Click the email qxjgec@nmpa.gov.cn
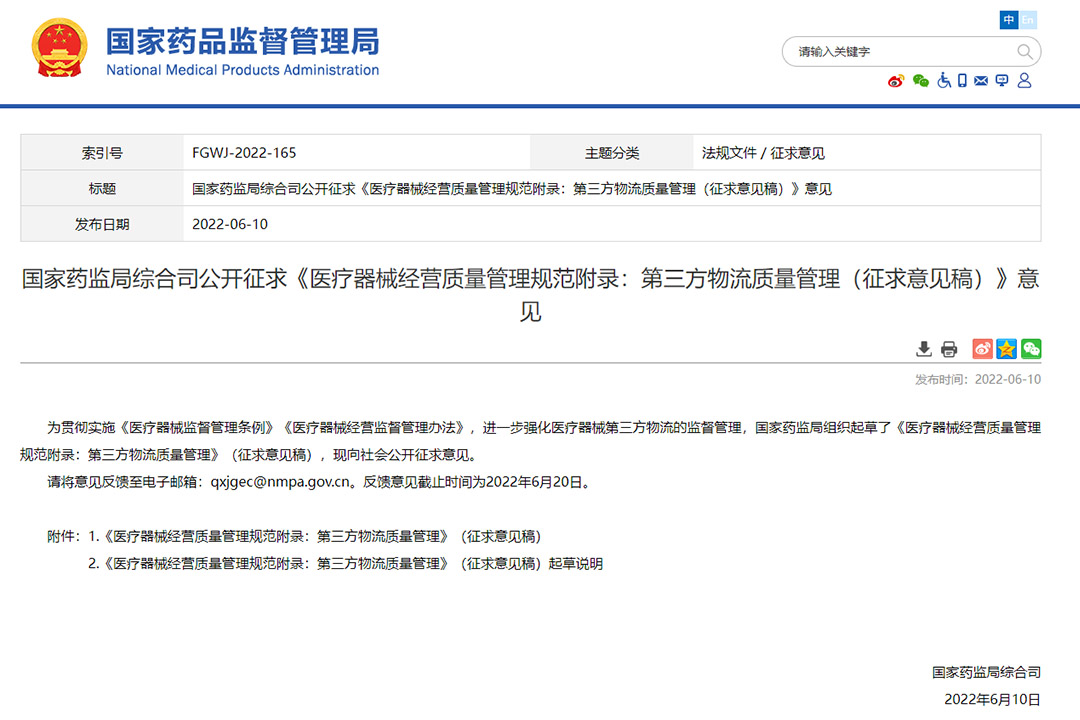The height and width of the screenshot is (720, 1080). 280,482
